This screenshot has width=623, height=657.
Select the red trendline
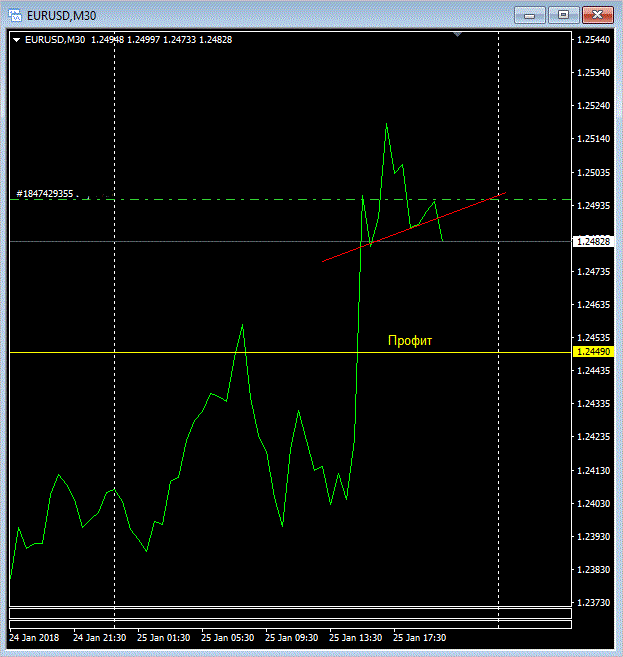point(414,227)
